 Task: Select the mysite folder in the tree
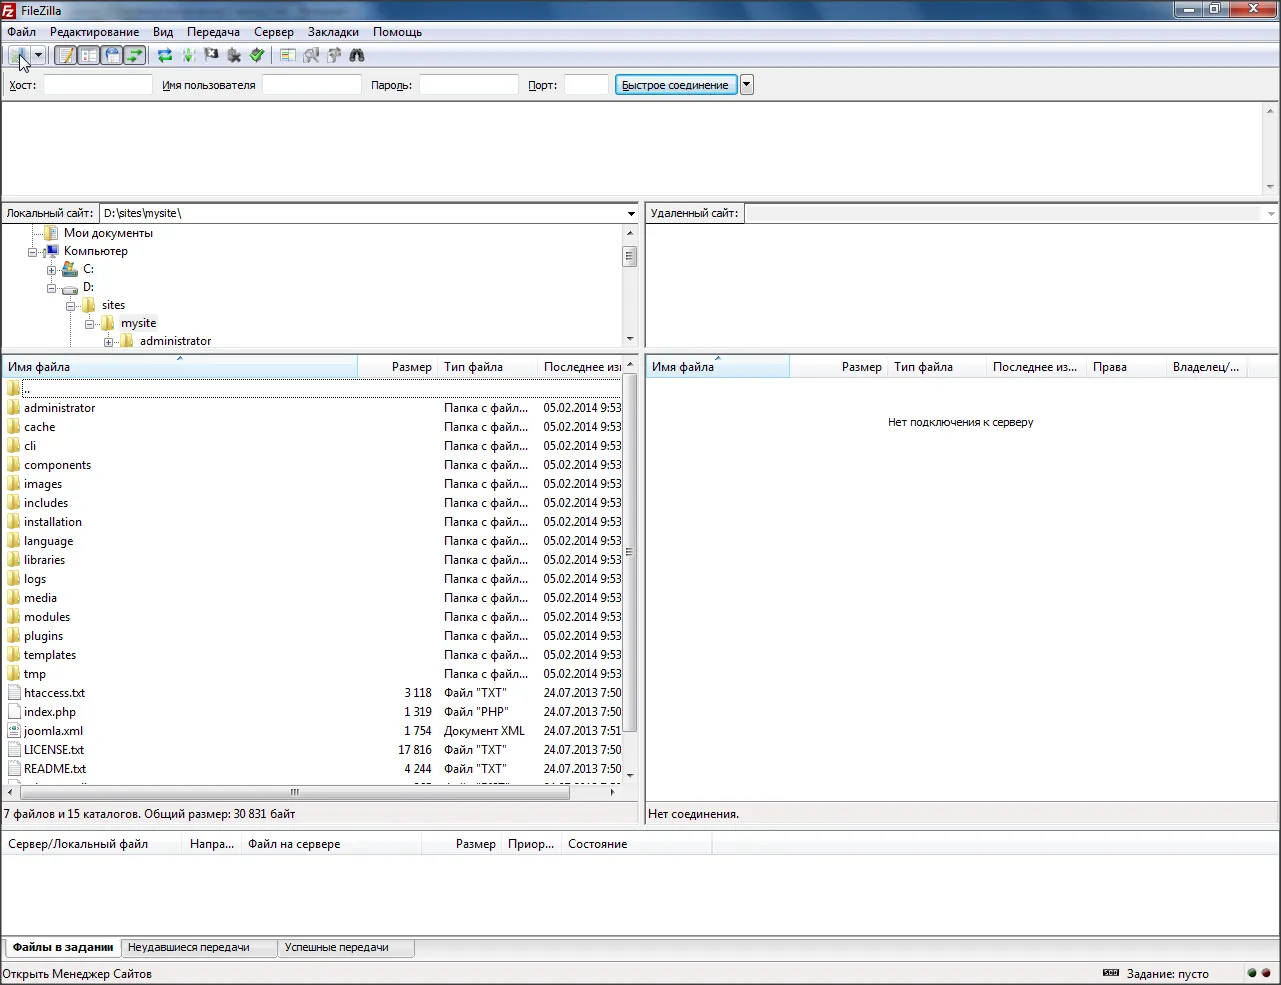point(138,323)
